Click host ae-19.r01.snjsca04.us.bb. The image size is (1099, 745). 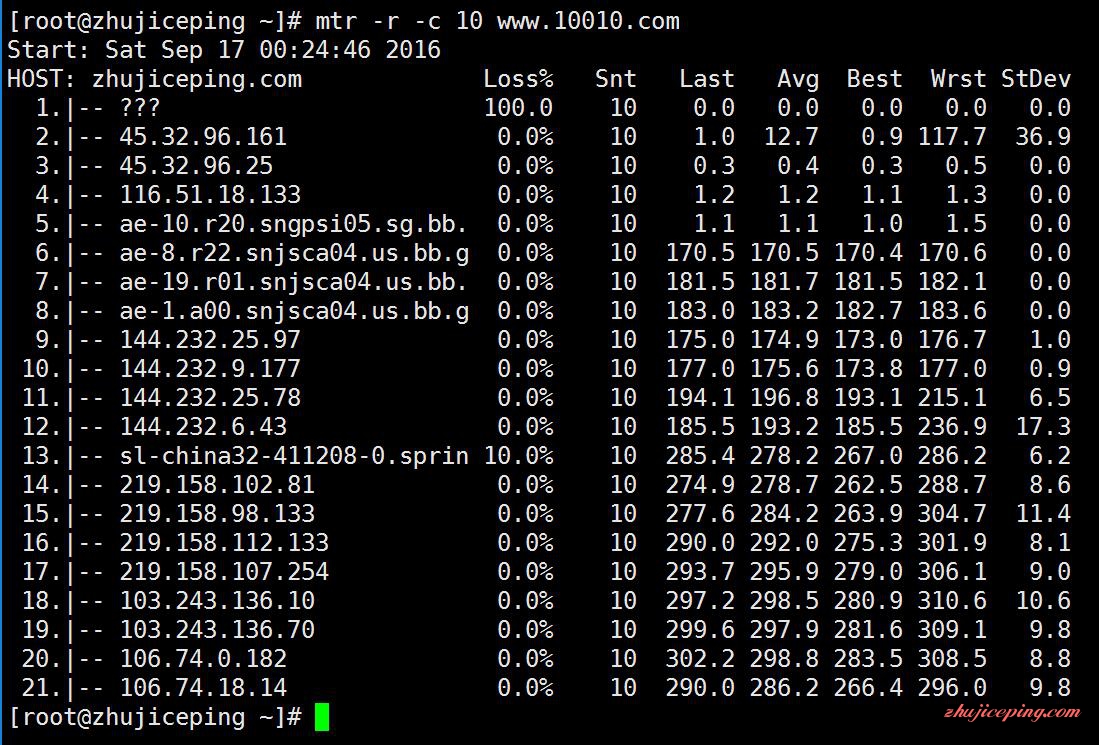point(294,282)
